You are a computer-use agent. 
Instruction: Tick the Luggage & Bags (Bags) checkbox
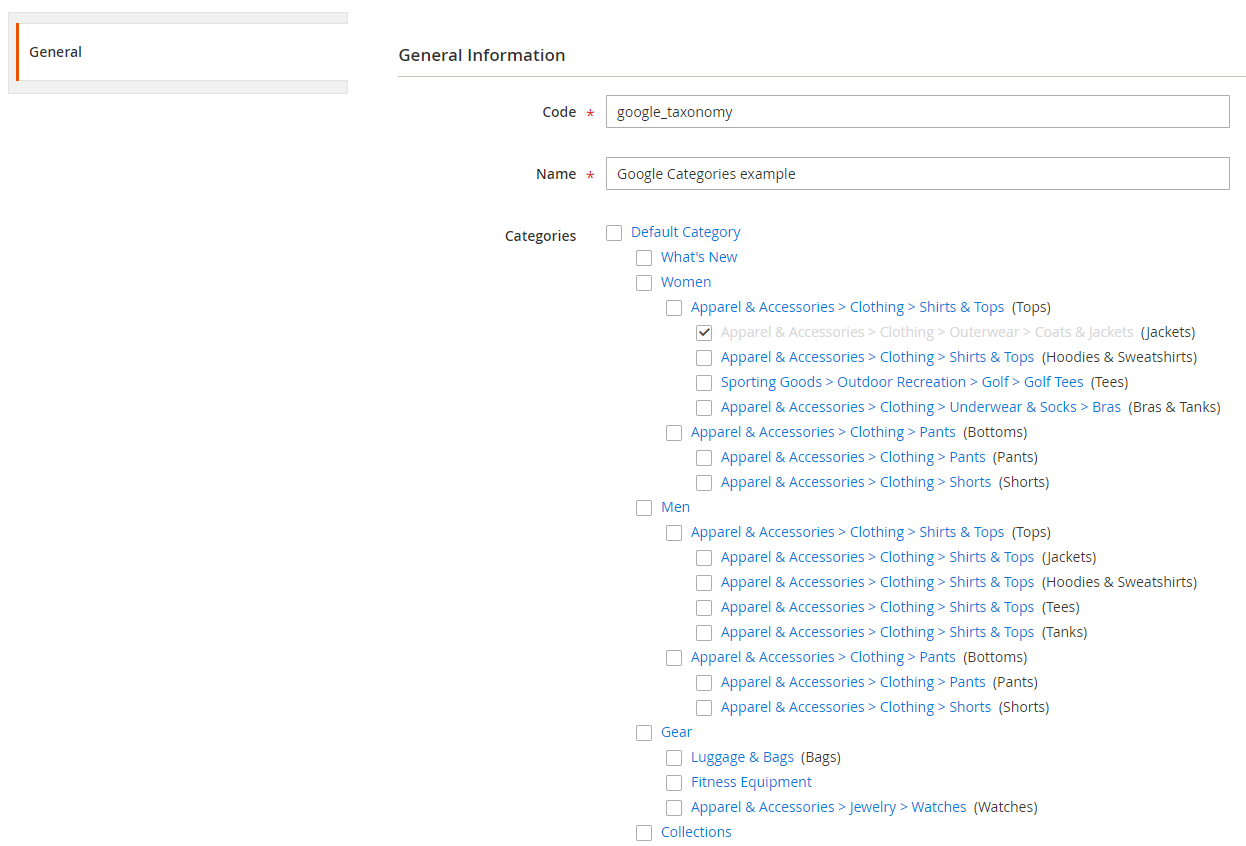pos(674,758)
